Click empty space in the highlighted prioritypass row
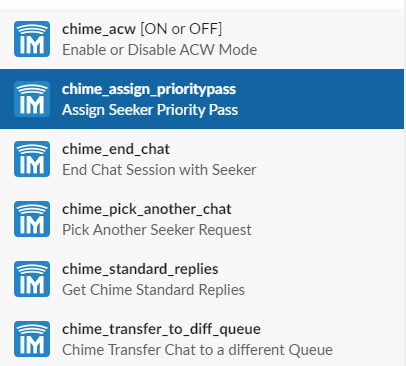Screen dimensions: 406x366 coord(320,99)
